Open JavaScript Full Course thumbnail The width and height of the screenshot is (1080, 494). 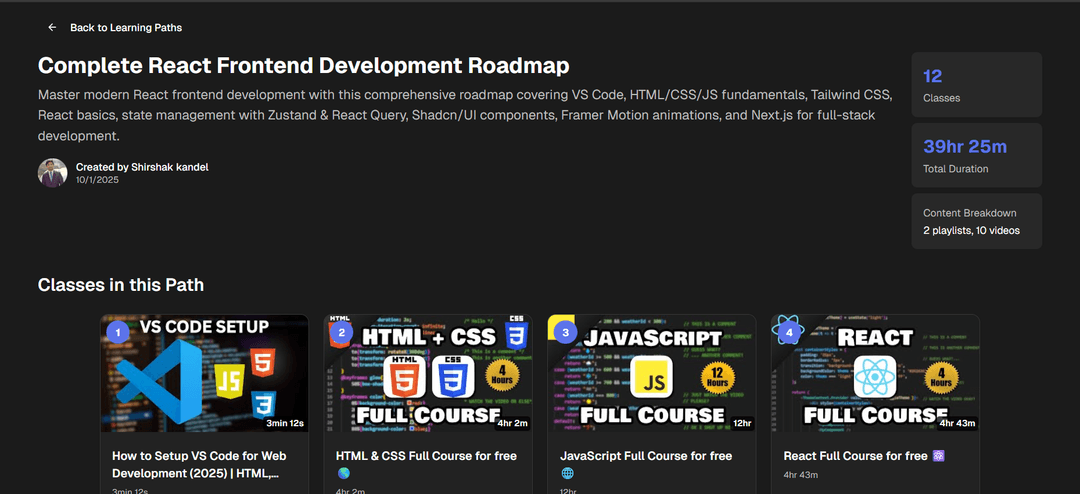pos(652,373)
